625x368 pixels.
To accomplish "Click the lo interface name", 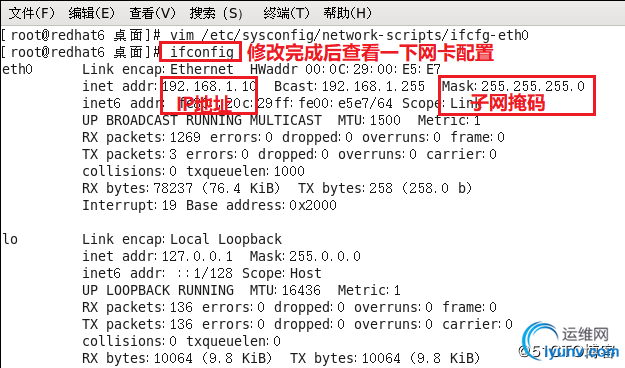I will [10, 239].
